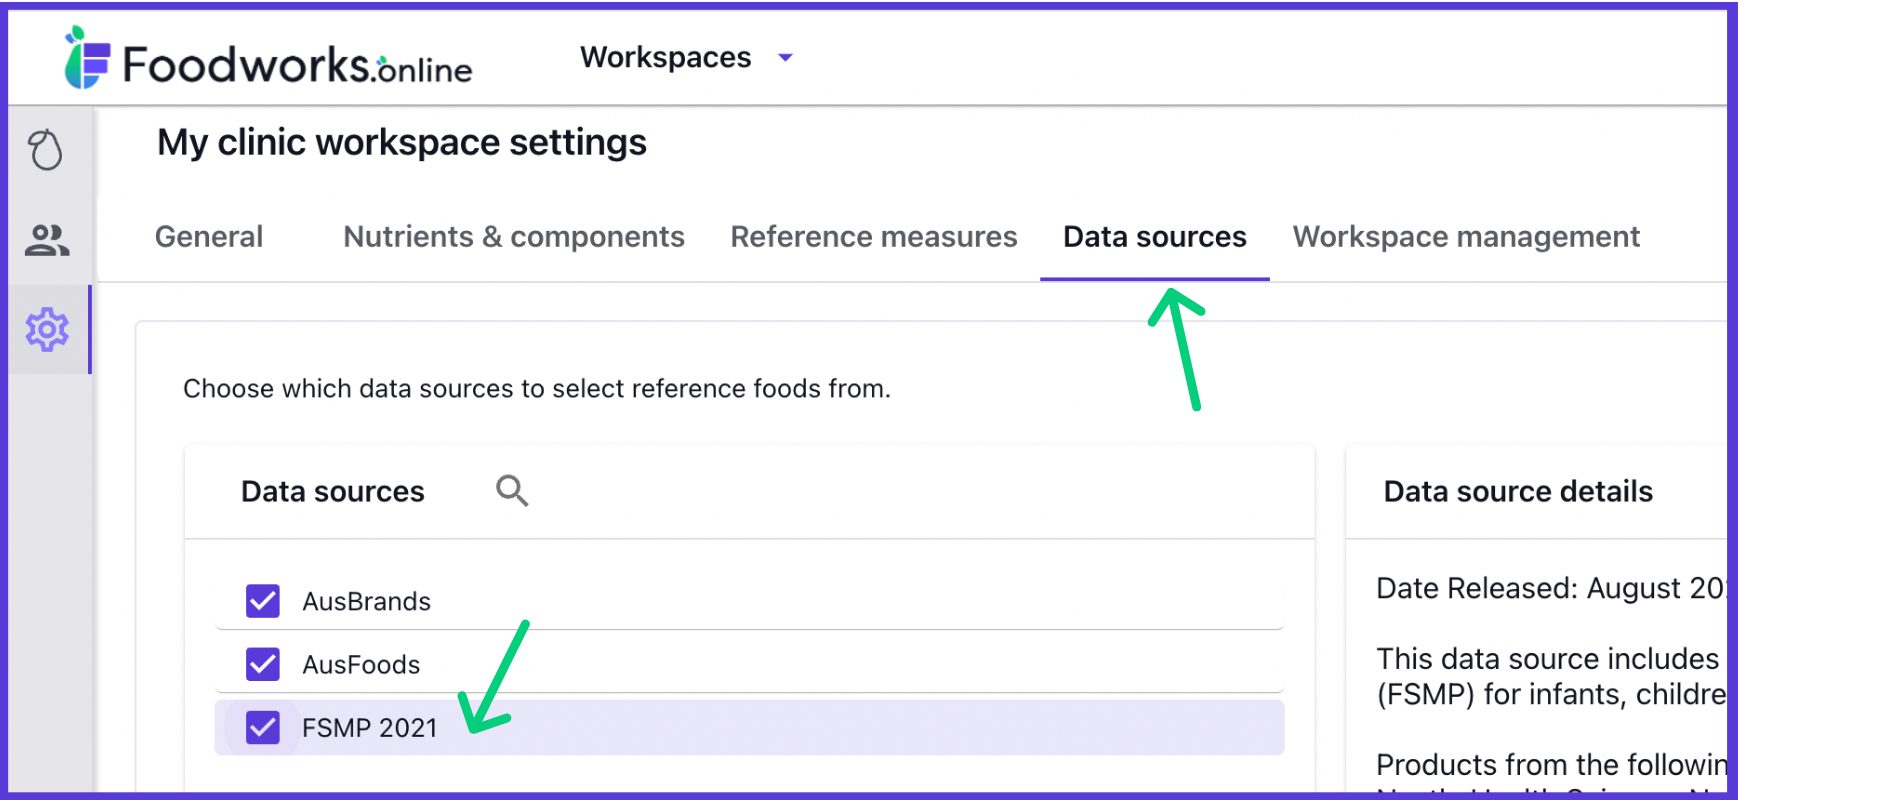The height and width of the screenshot is (800, 1900).
Task: Click the Foodworks.online logo
Action: [268, 60]
